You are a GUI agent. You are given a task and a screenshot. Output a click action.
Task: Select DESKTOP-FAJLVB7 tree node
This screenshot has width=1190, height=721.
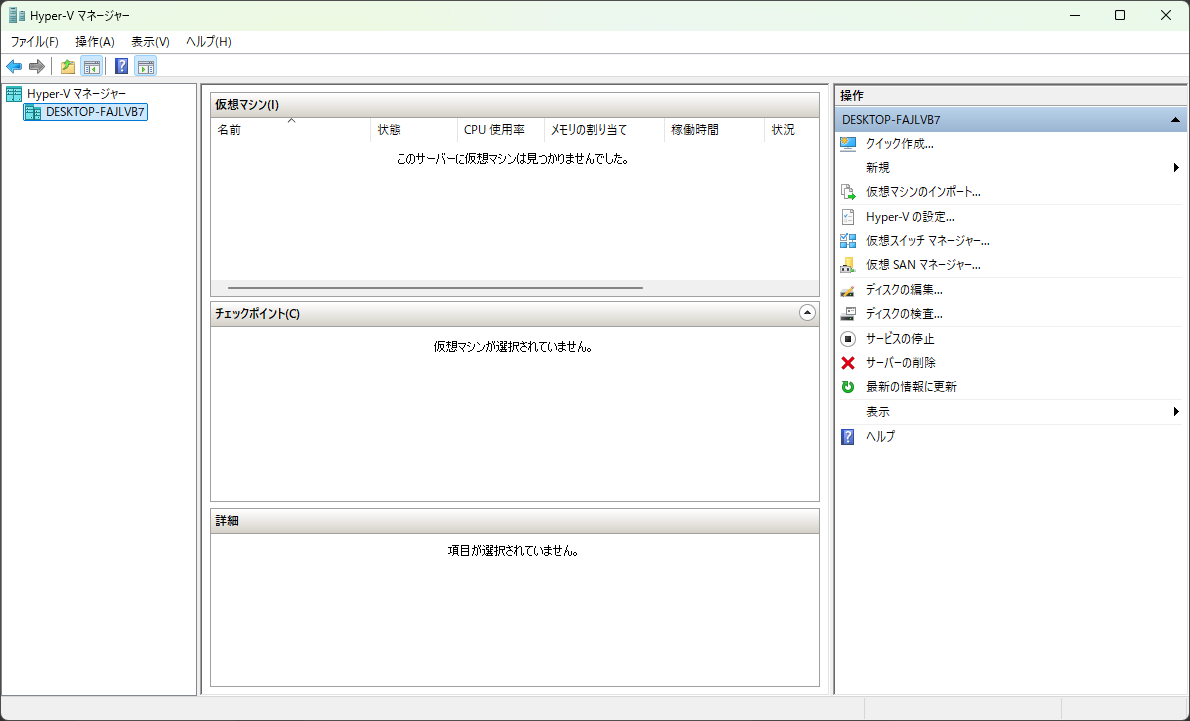click(95, 112)
